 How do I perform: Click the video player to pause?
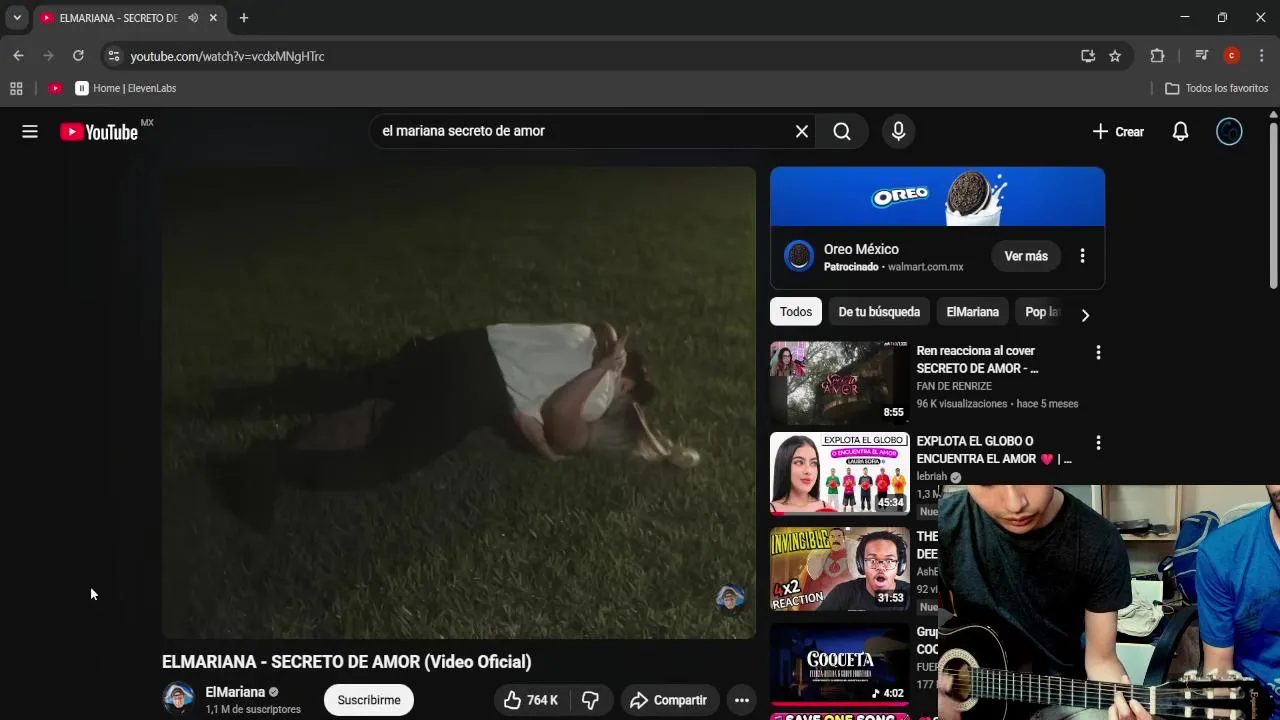(459, 402)
